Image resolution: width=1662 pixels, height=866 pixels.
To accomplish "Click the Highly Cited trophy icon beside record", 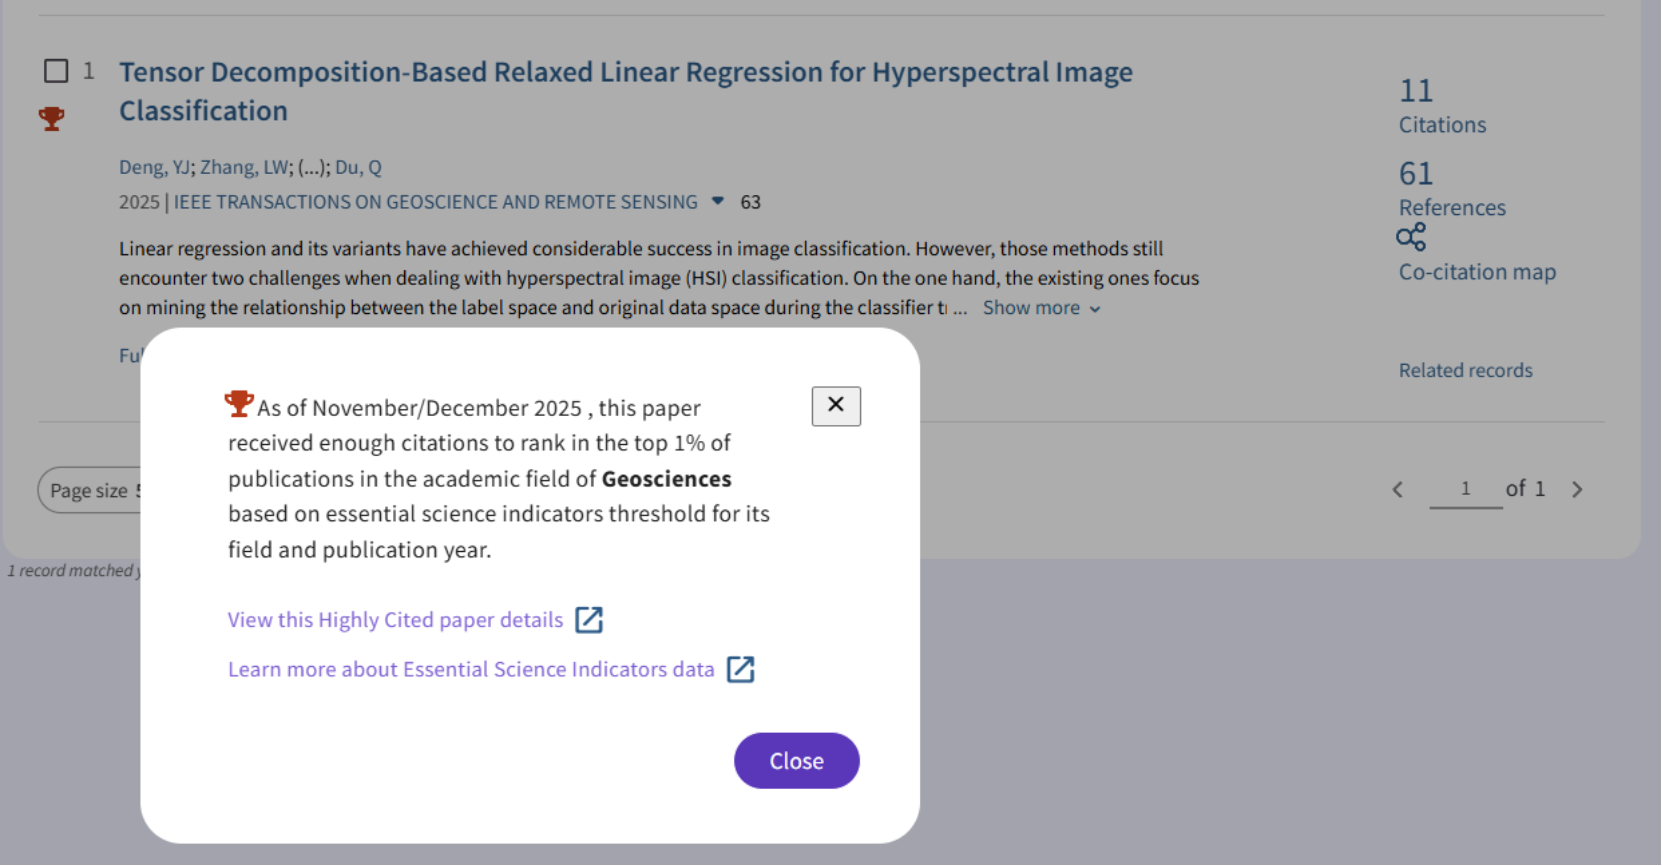I will 51,119.
